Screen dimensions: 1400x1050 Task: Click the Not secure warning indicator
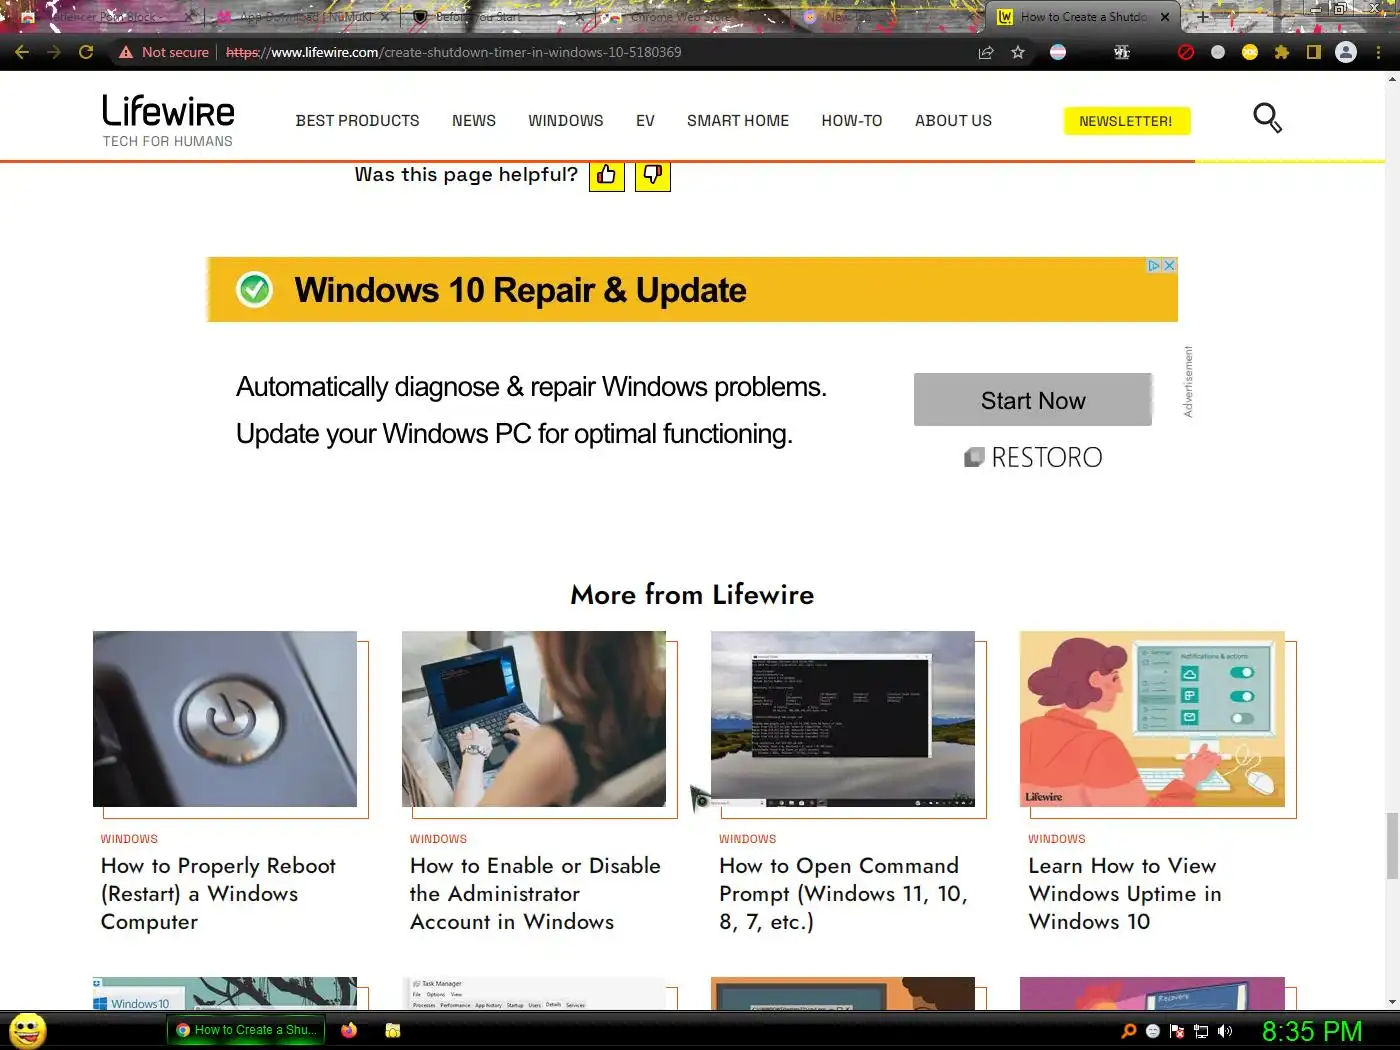coord(164,52)
